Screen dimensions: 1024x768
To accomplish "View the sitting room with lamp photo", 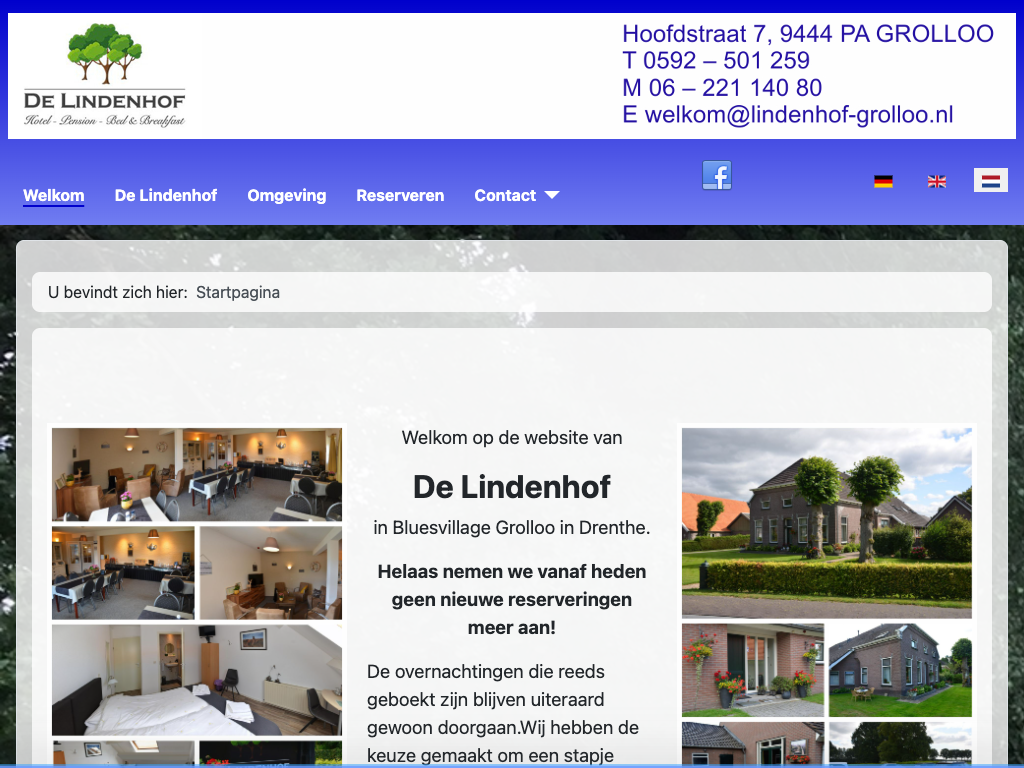I will pyautogui.click(x=271, y=573).
